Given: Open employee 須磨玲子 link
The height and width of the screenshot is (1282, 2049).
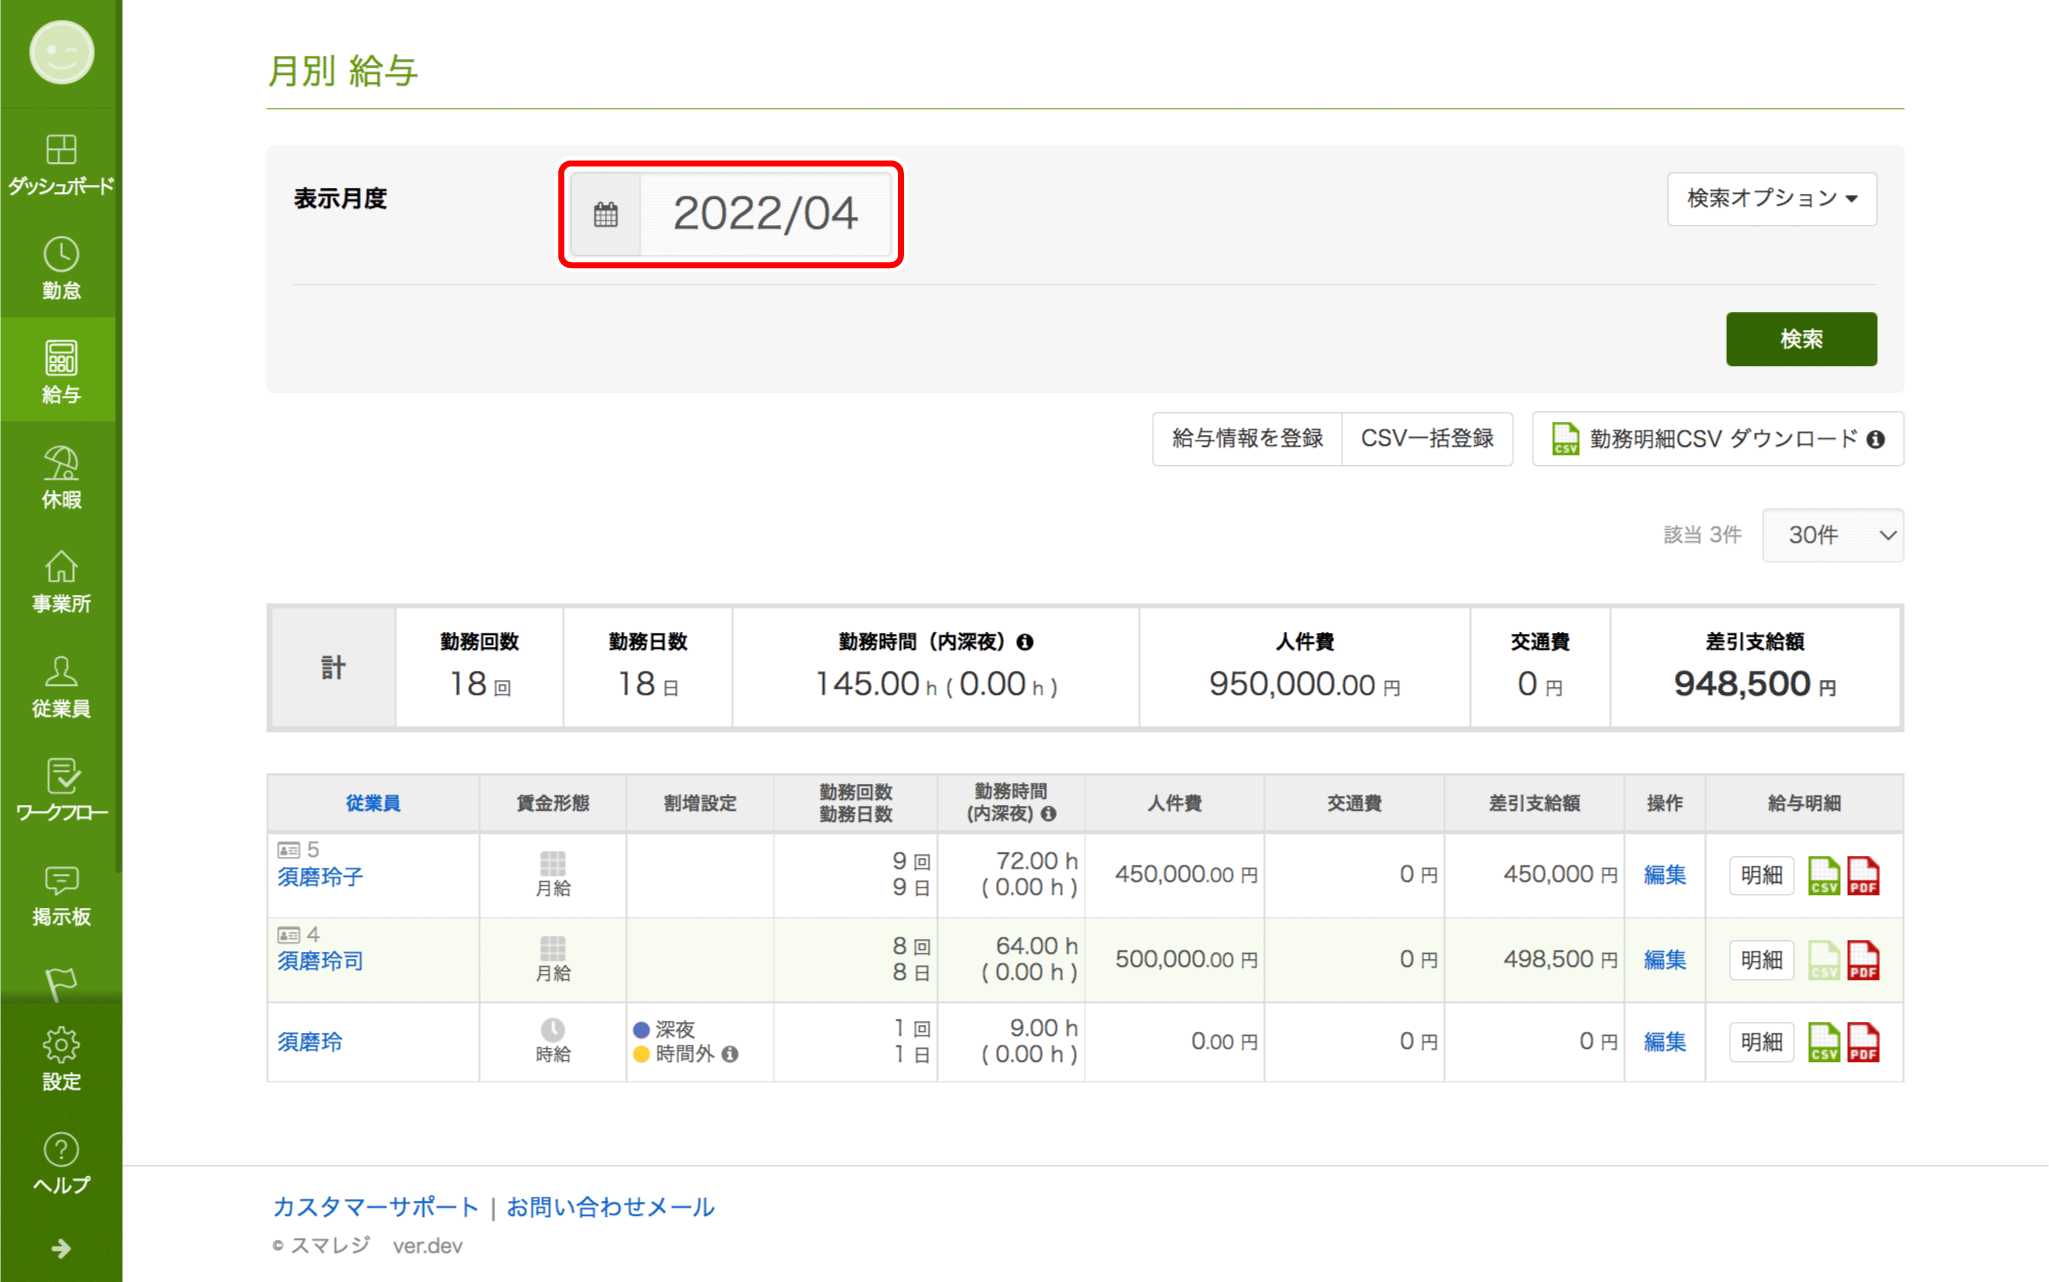Looking at the screenshot, I should click(x=320, y=876).
